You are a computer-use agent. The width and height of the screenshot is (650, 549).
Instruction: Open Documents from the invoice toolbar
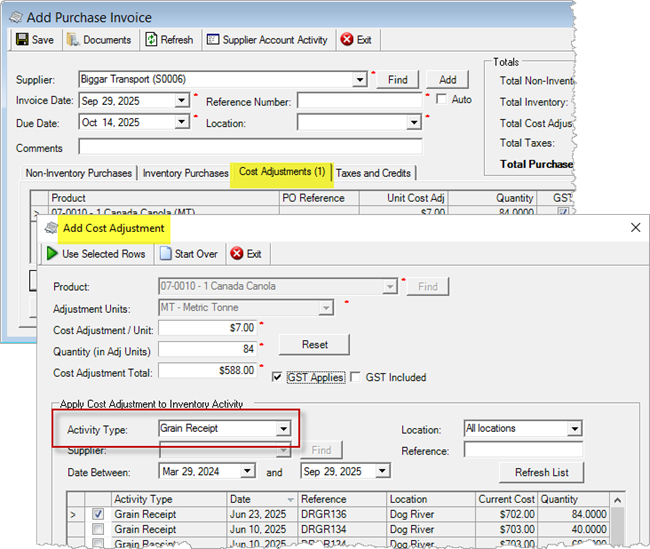[99, 40]
